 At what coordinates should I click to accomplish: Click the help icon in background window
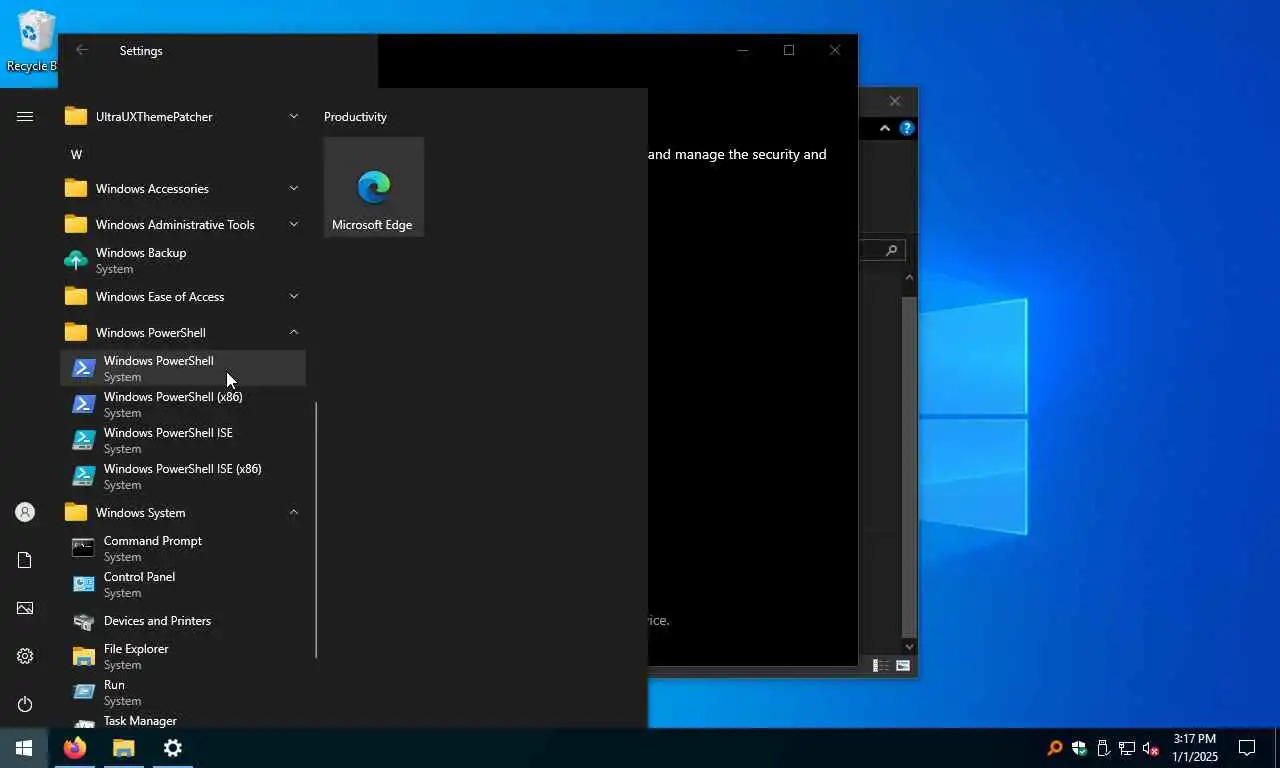906,128
